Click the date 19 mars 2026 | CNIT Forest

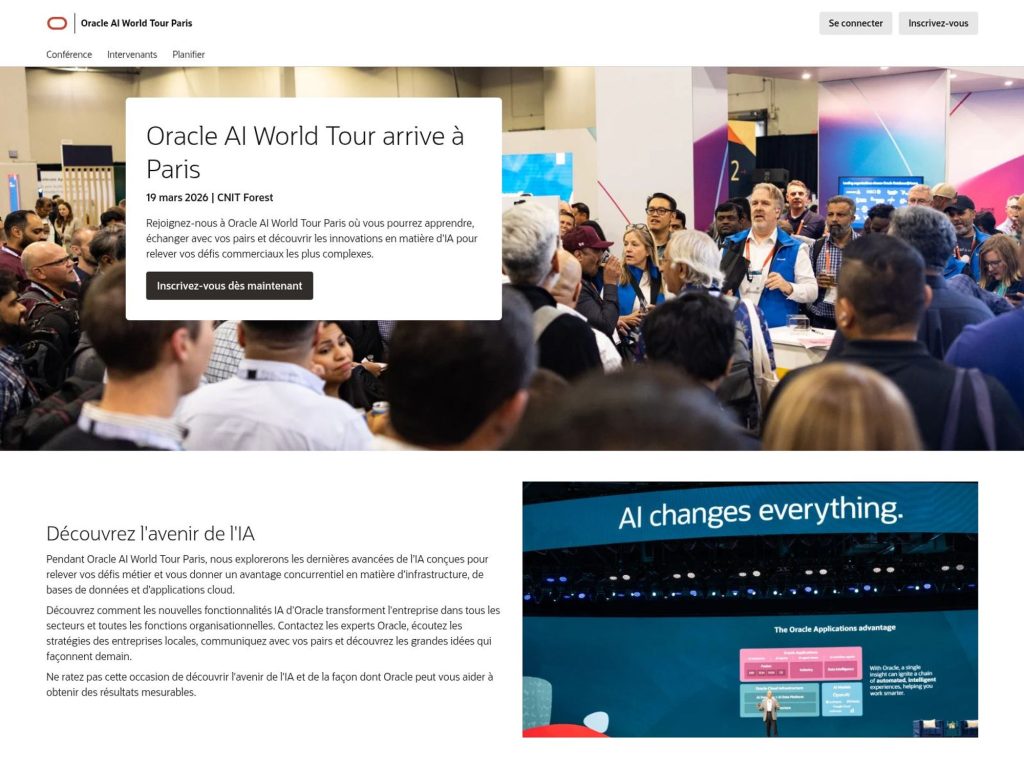[210, 197]
